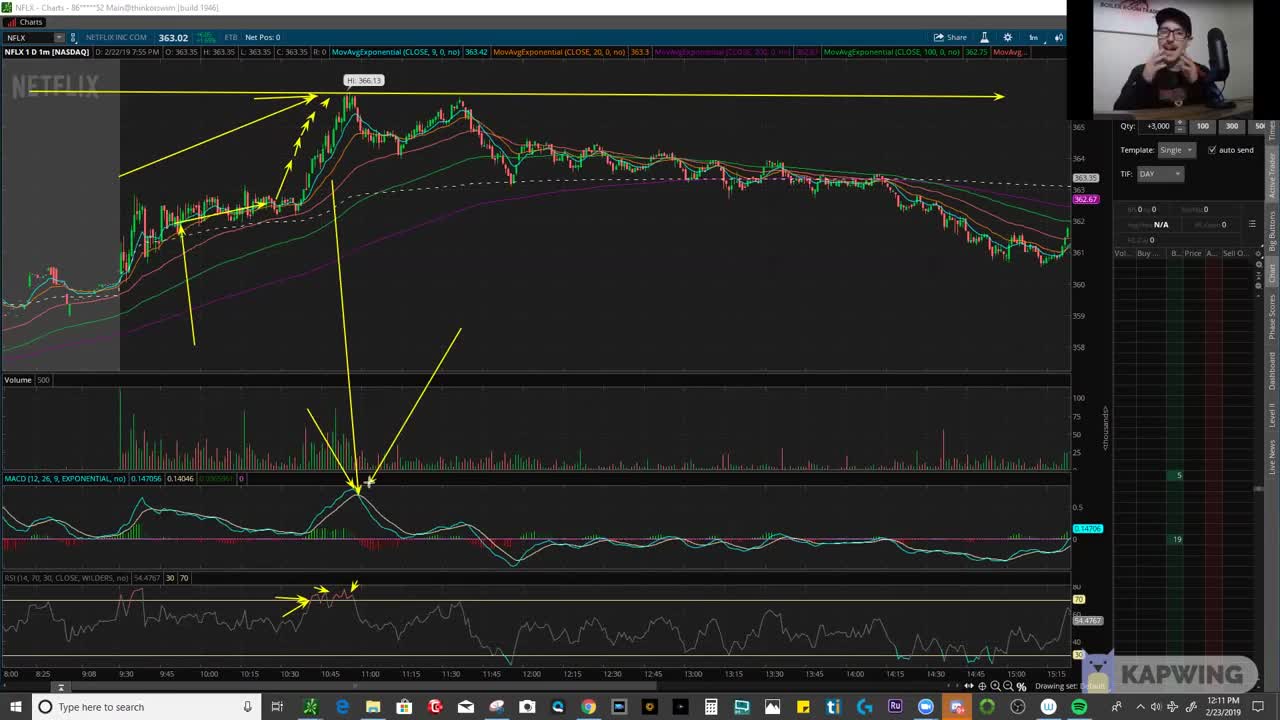Open the NFLX symbol dropdown arrow
Screen dimensions: 1280x720
point(58,37)
